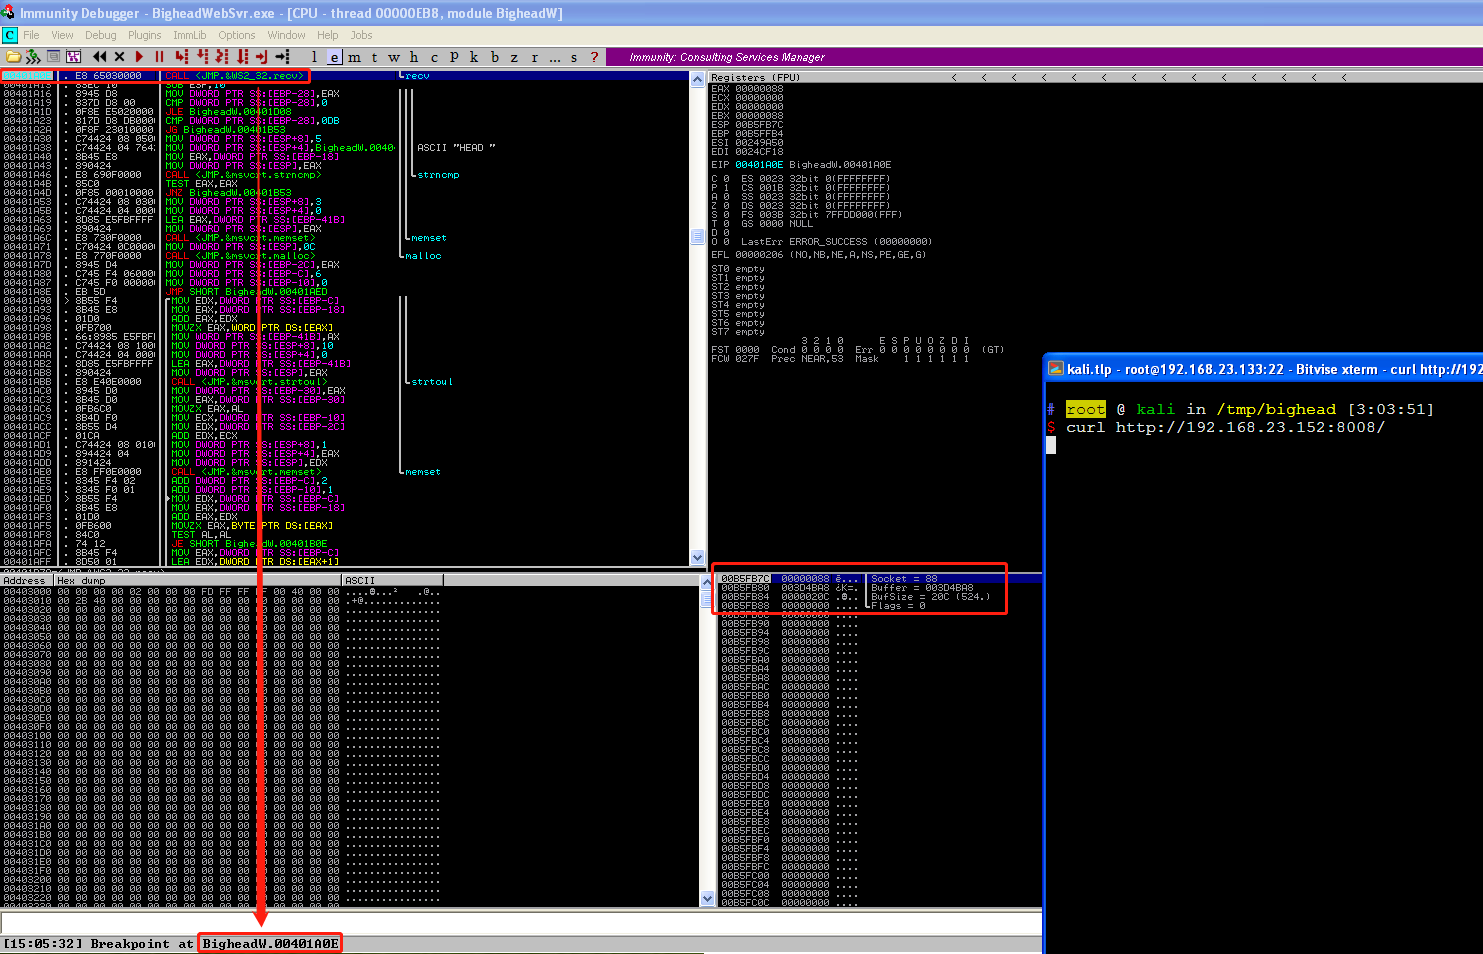Viewport: 1483px width, 954px height.
Task: Open the Debug menu
Action: click(x=100, y=35)
